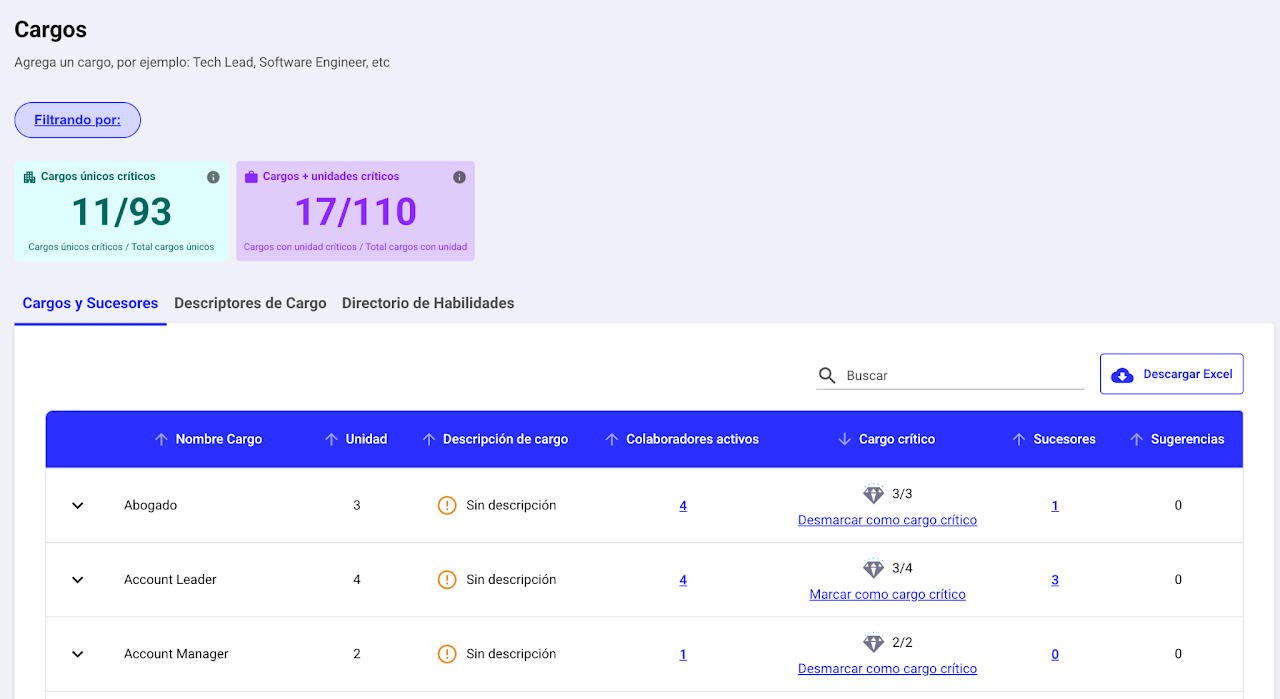Mark Account Leader as critical position
Viewport: 1280px width, 699px height.
tap(887, 594)
